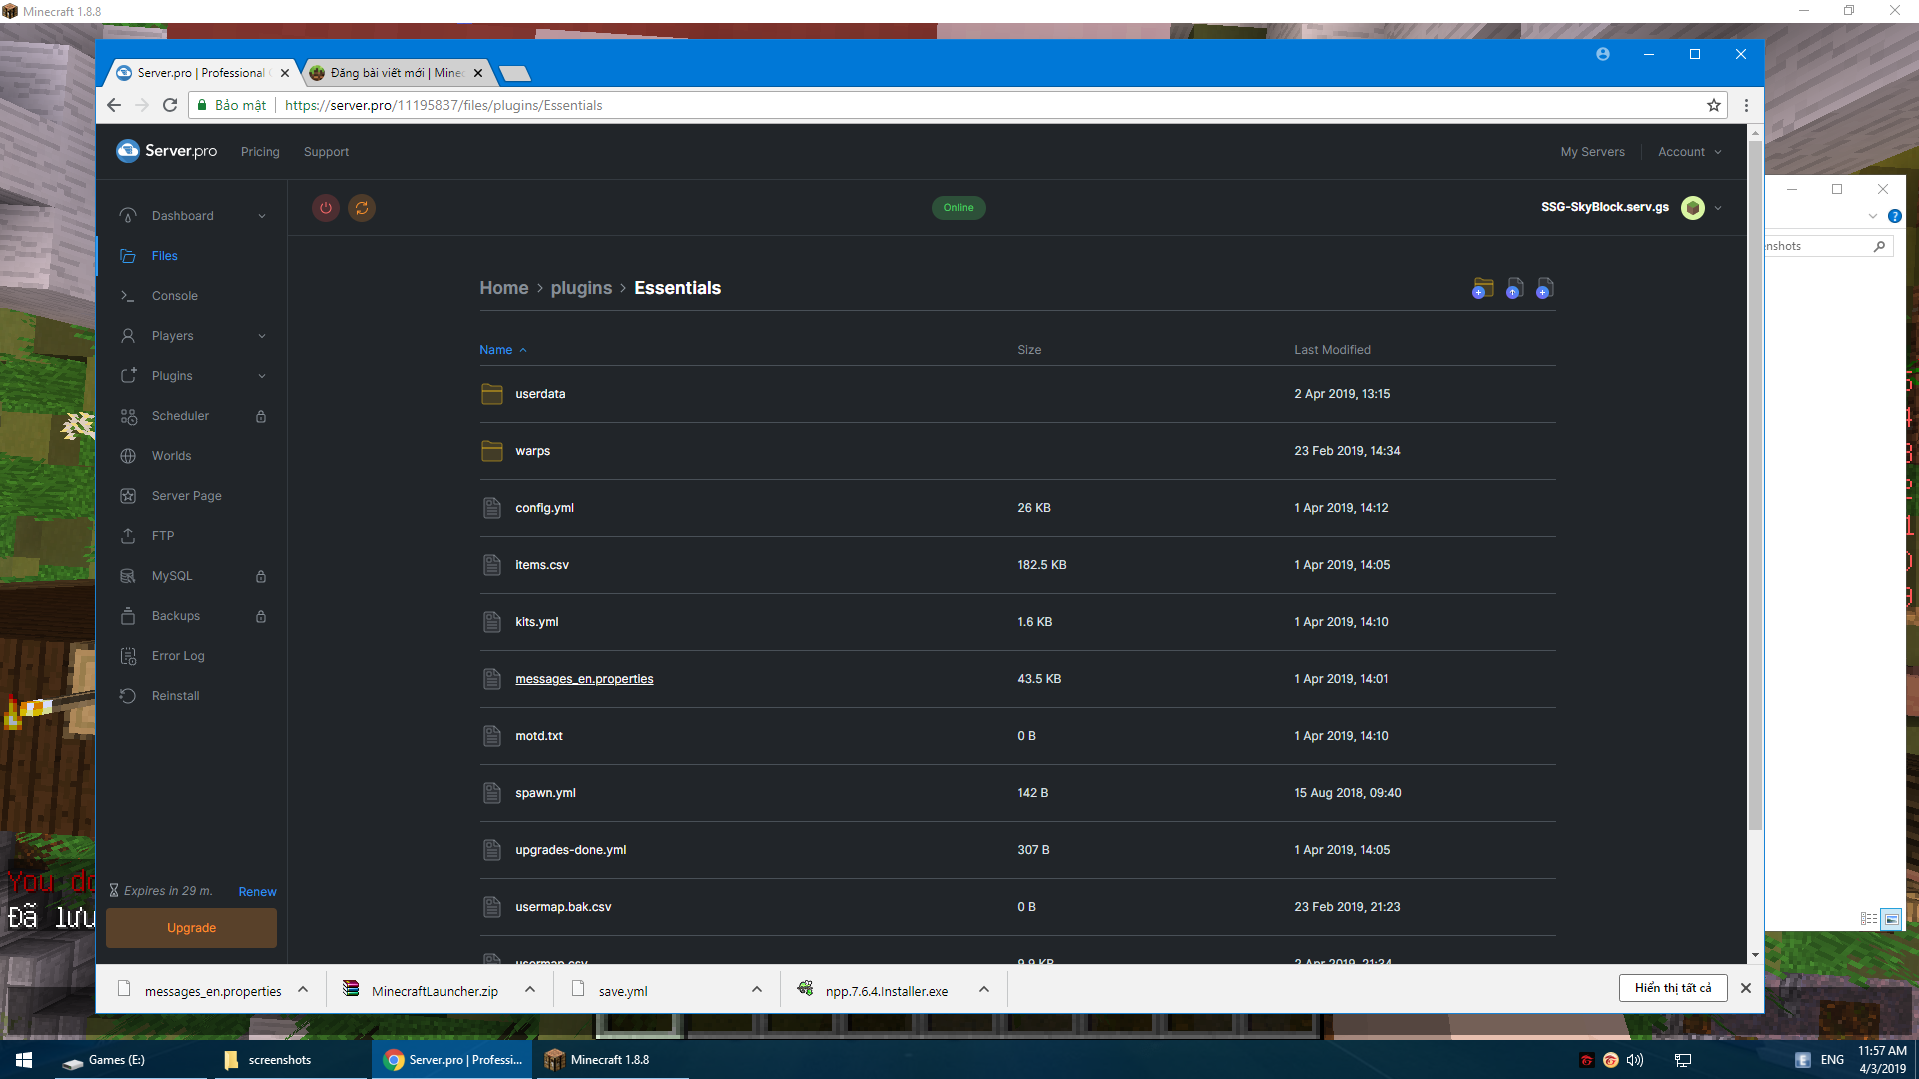Sort files by Last Modified column
This screenshot has width=1919, height=1079.
(x=1332, y=350)
